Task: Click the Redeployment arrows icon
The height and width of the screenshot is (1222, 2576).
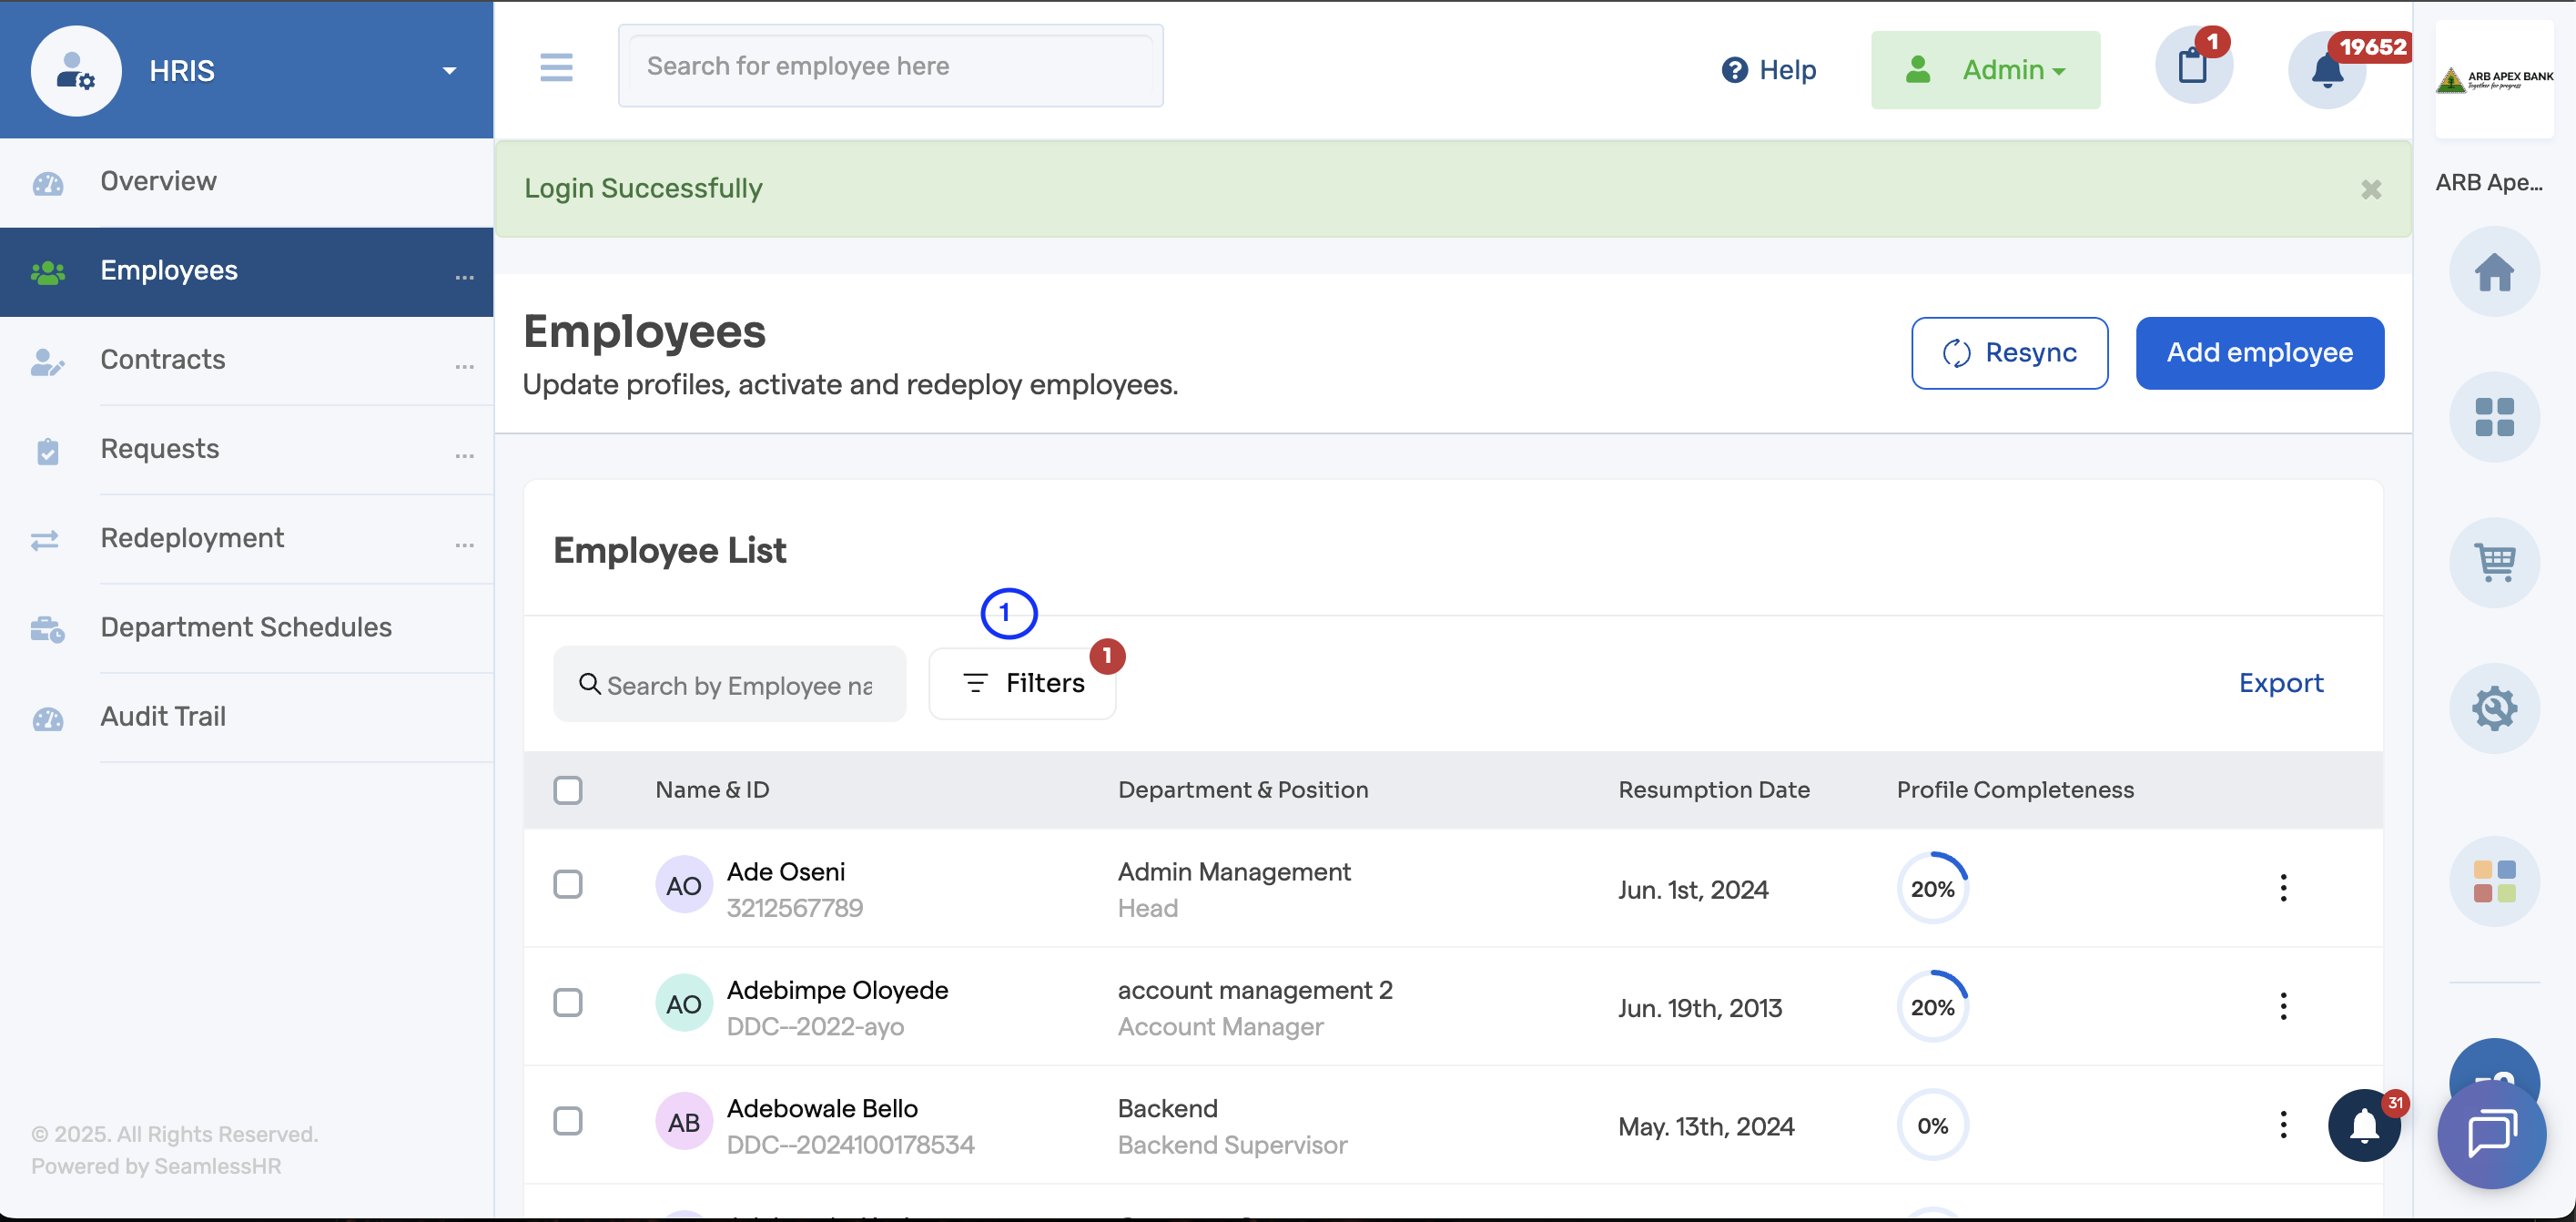Action: 45,540
